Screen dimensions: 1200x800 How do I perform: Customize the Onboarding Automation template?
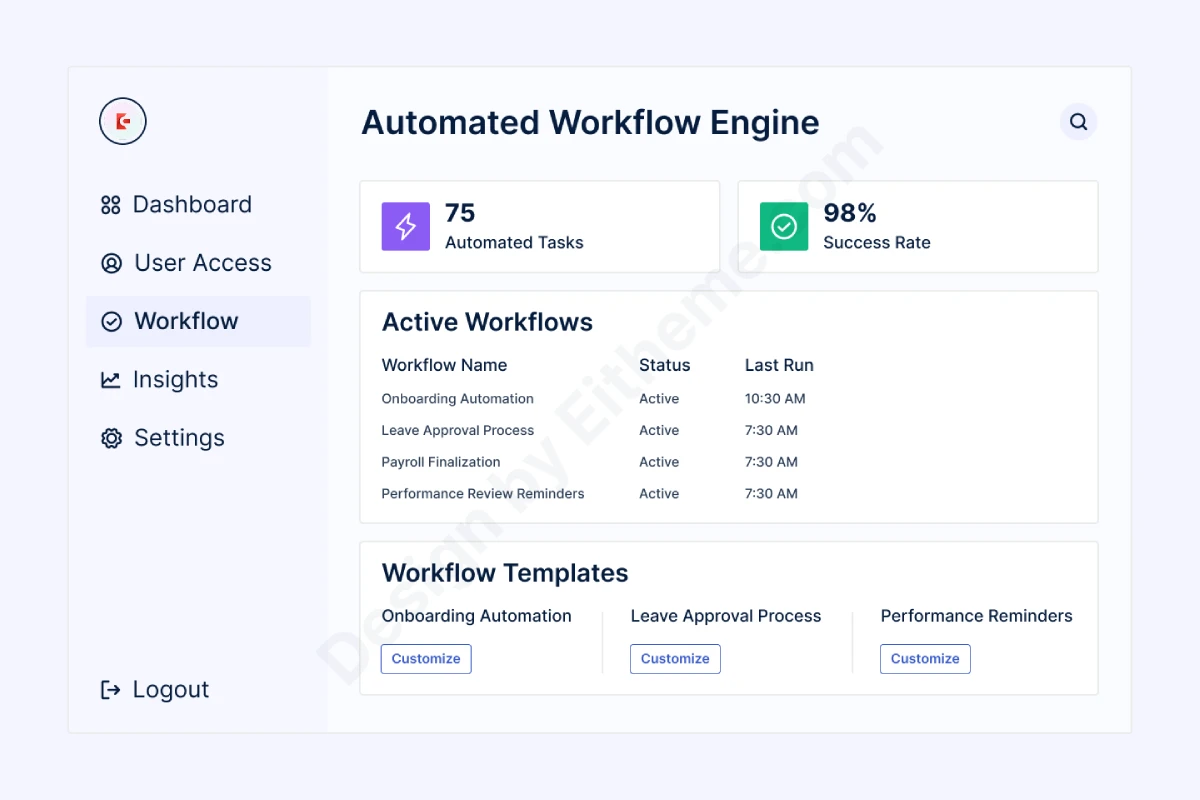tap(426, 659)
